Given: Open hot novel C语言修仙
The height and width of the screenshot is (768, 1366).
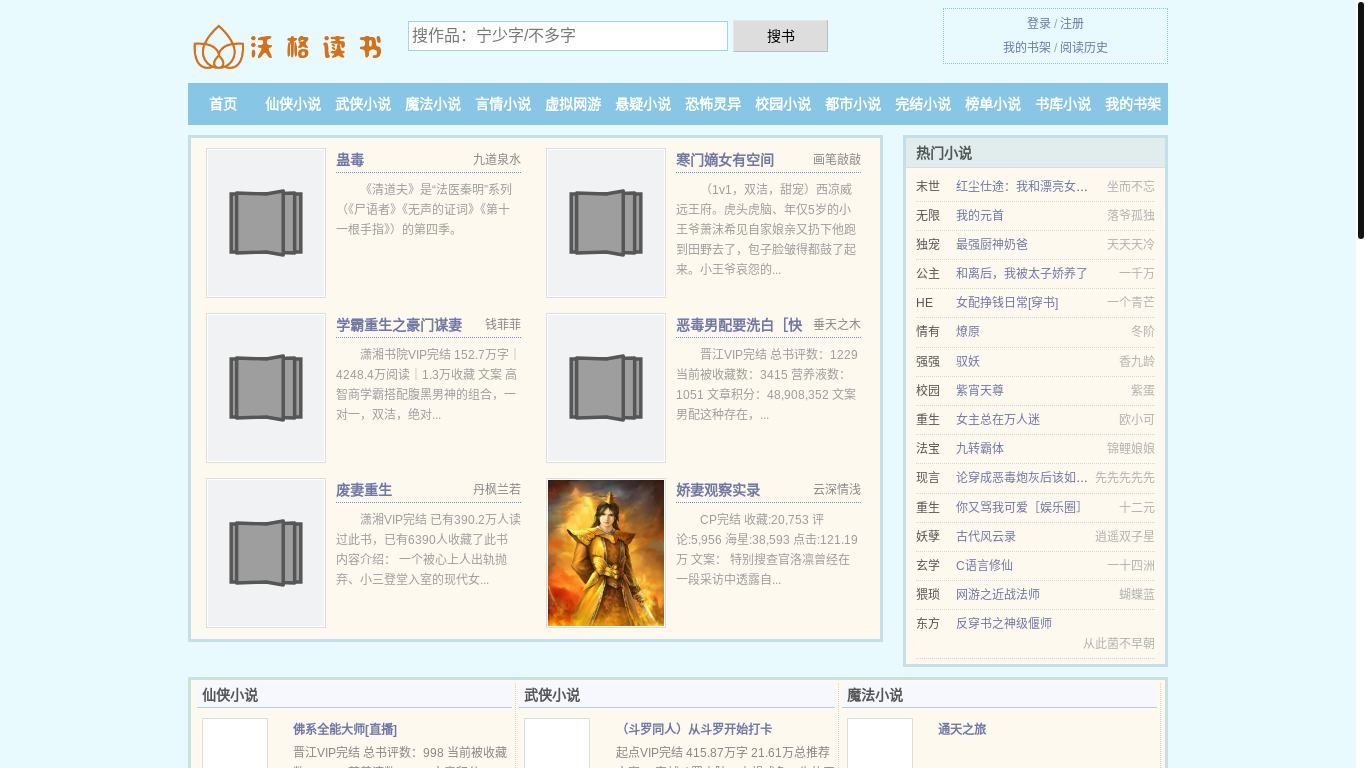Looking at the screenshot, I should tap(984, 565).
